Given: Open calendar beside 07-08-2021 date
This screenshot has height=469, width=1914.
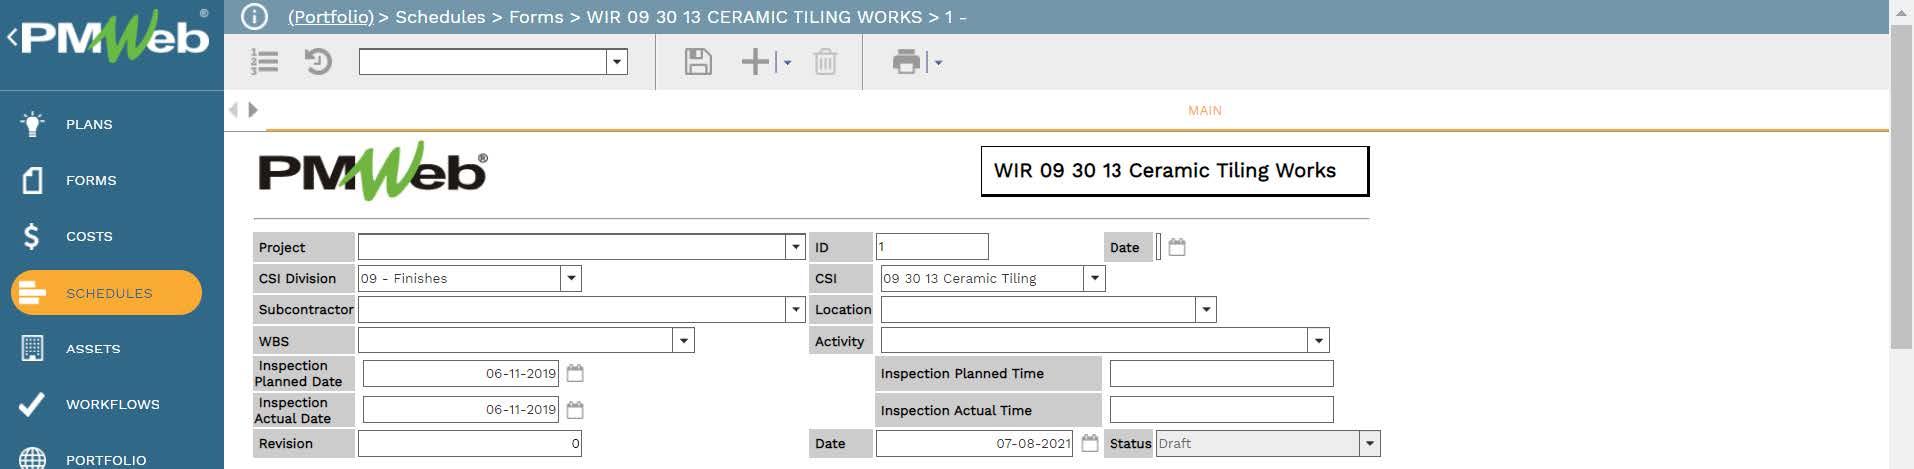Looking at the screenshot, I should pyautogui.click(x=1090, y=443).
